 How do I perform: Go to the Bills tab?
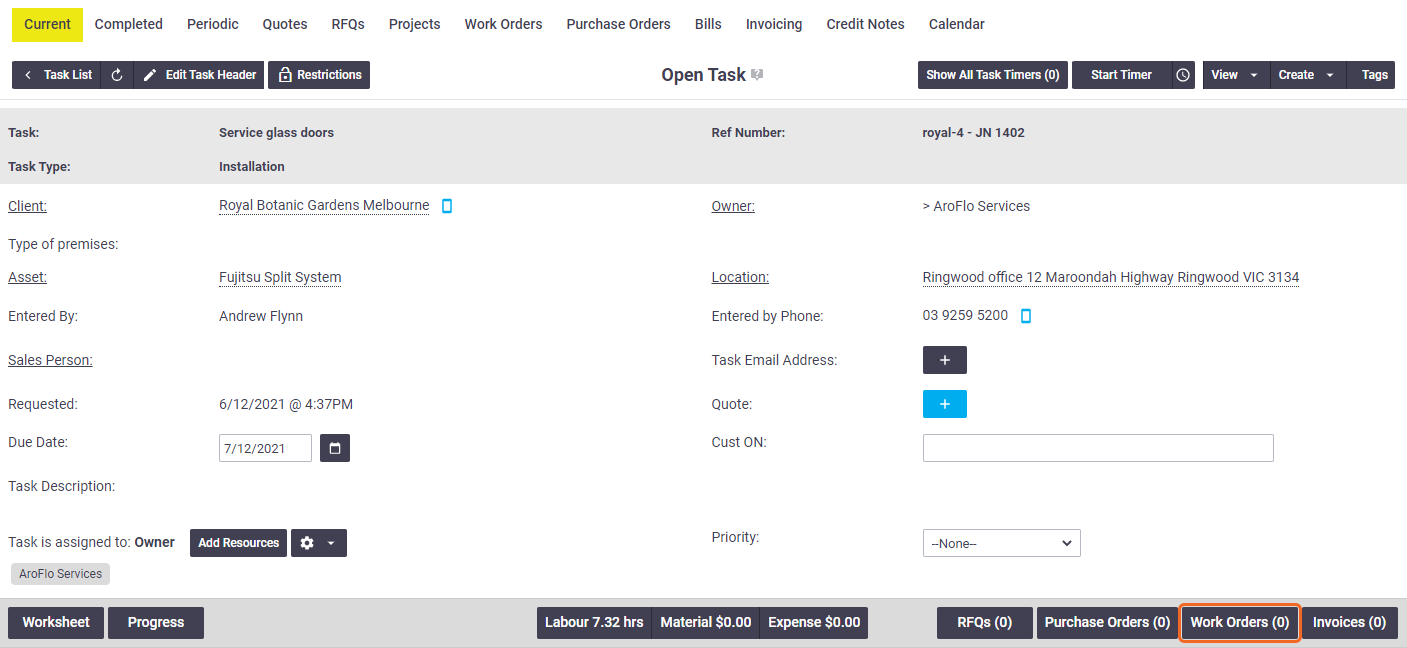pyautogui.click(x=708, y=24)
